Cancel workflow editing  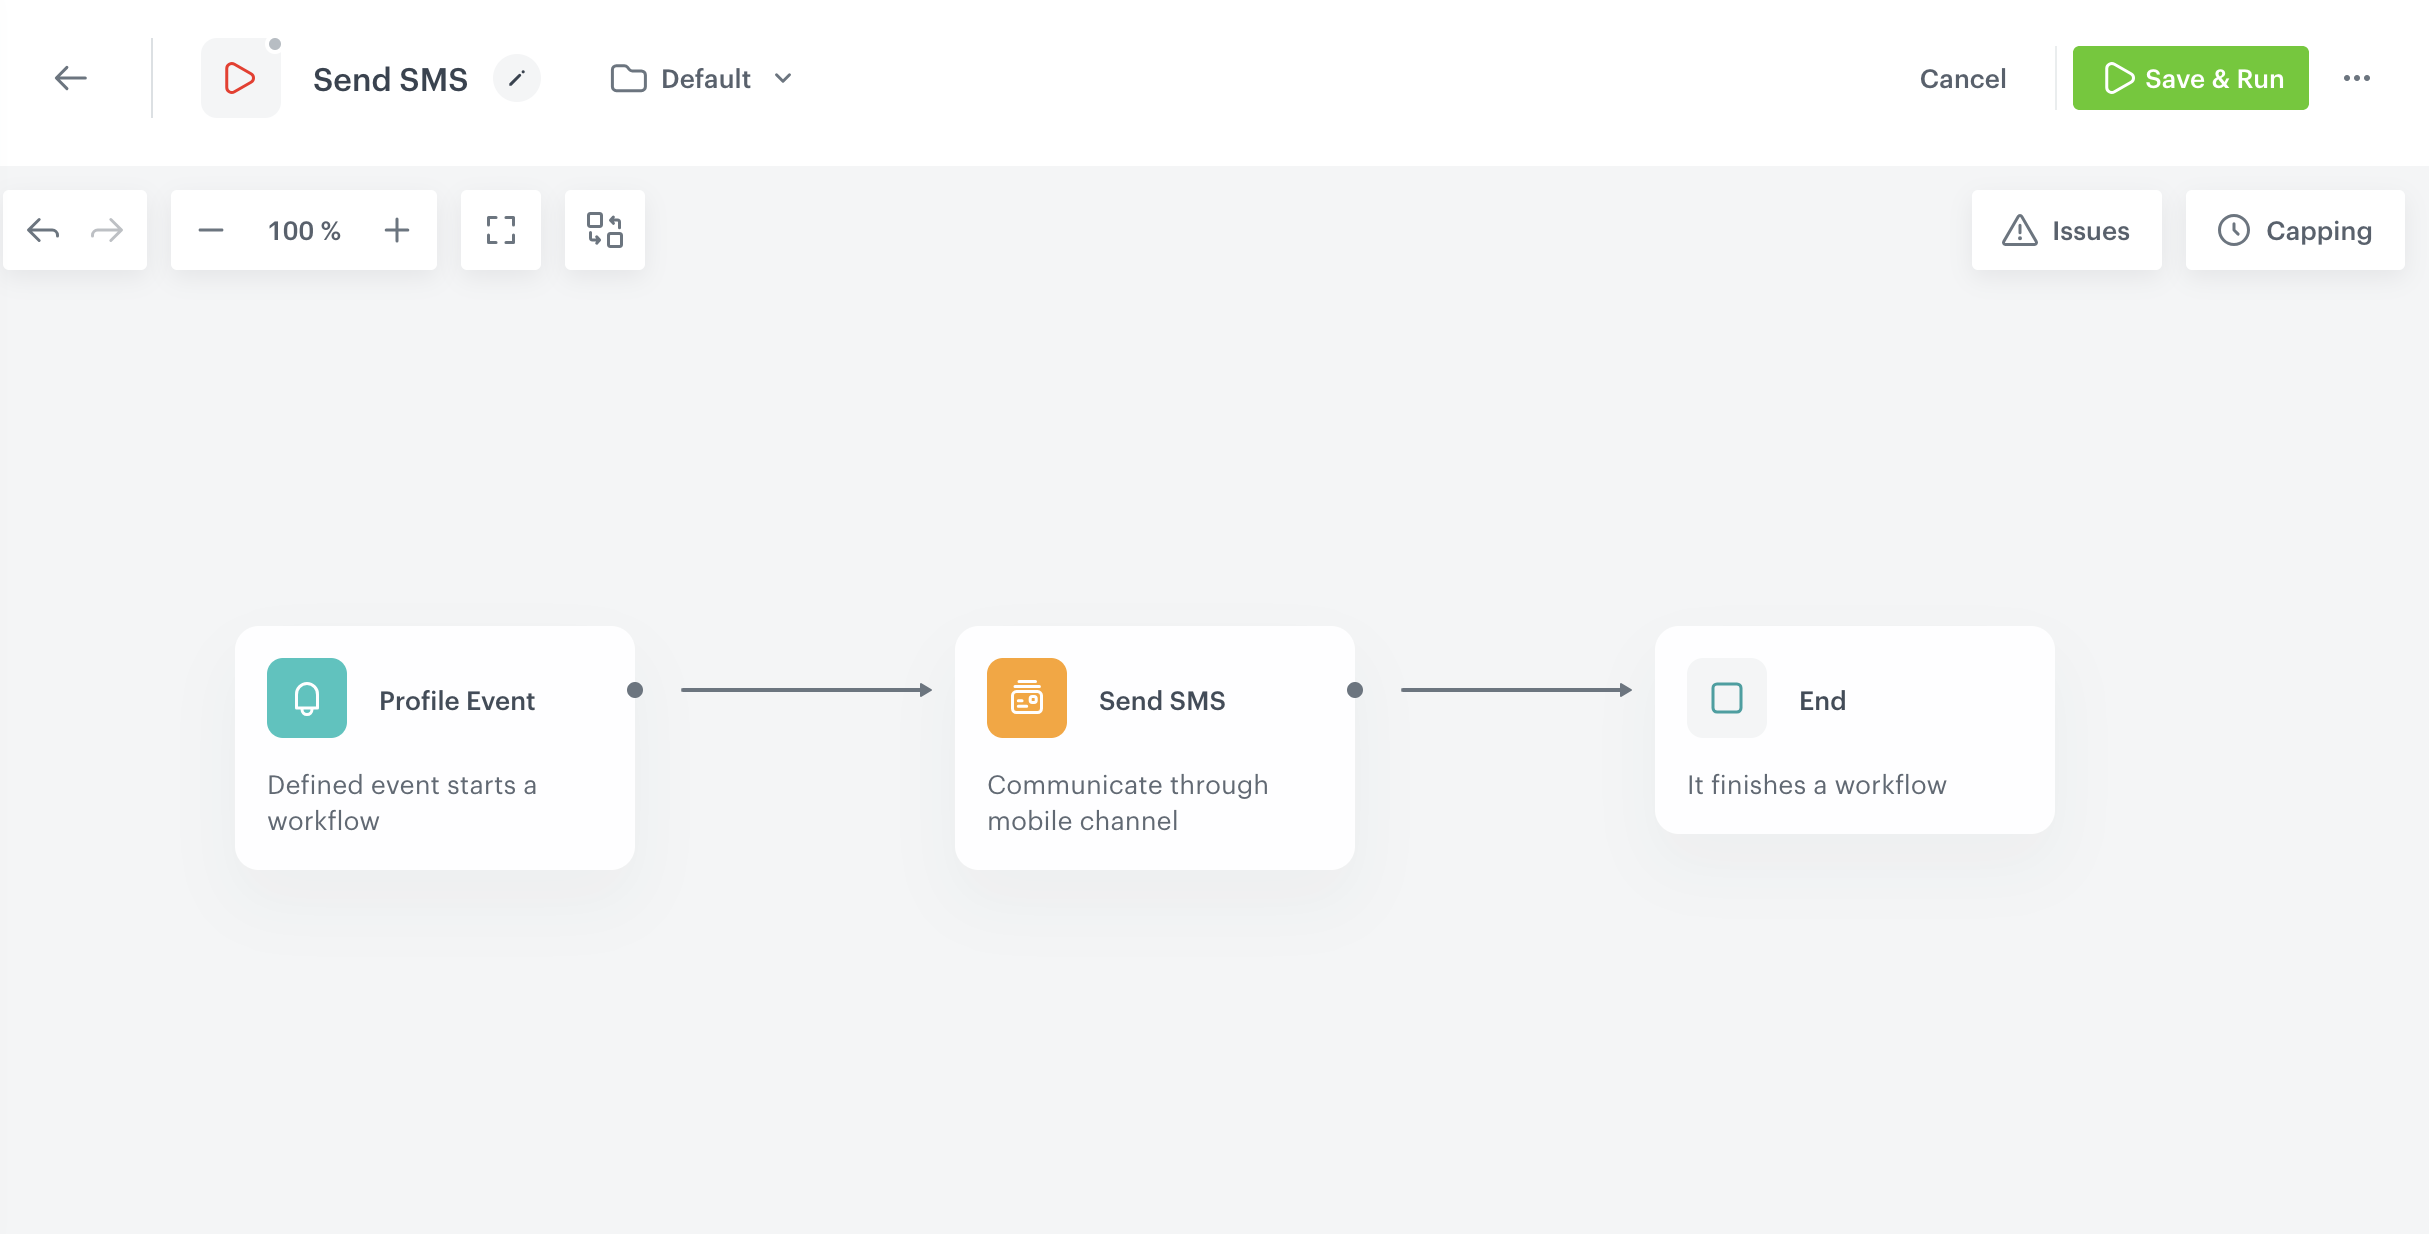tap(1961, 78)
